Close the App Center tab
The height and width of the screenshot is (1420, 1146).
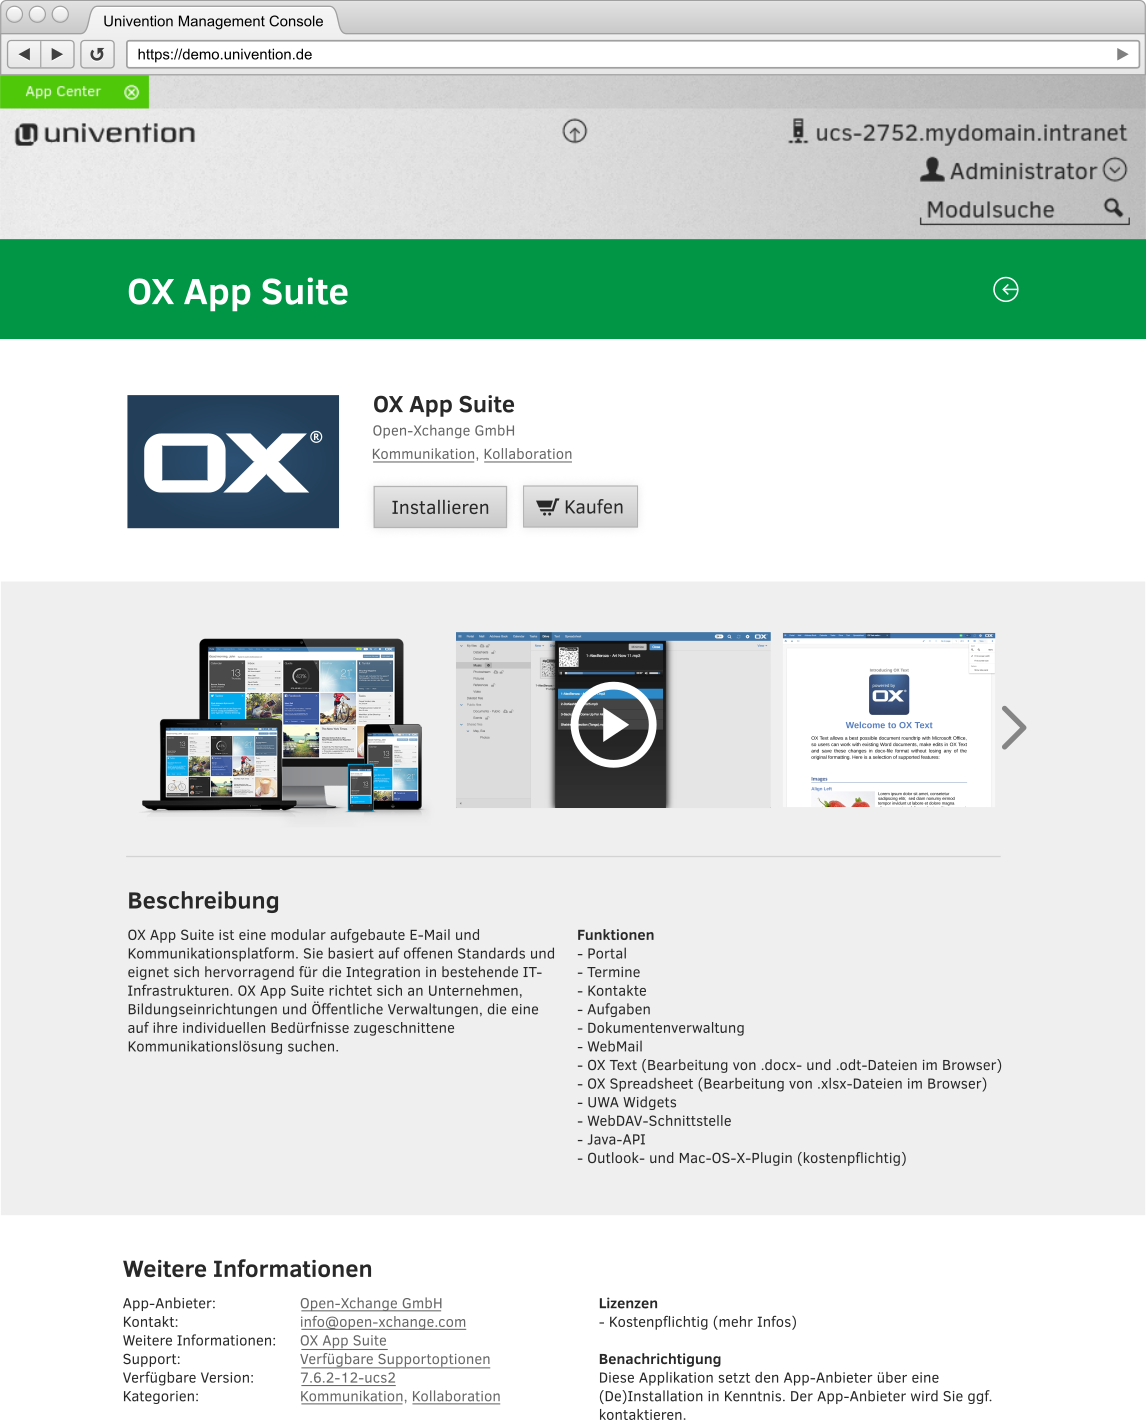tap(131, 92)
